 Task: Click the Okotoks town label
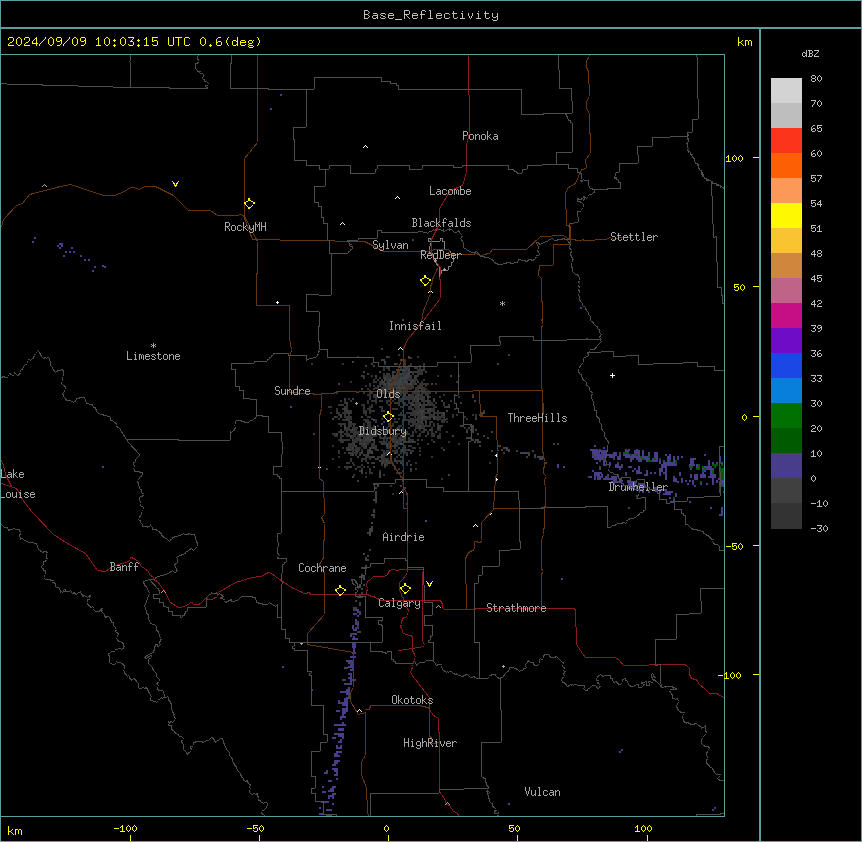[412, 700]
